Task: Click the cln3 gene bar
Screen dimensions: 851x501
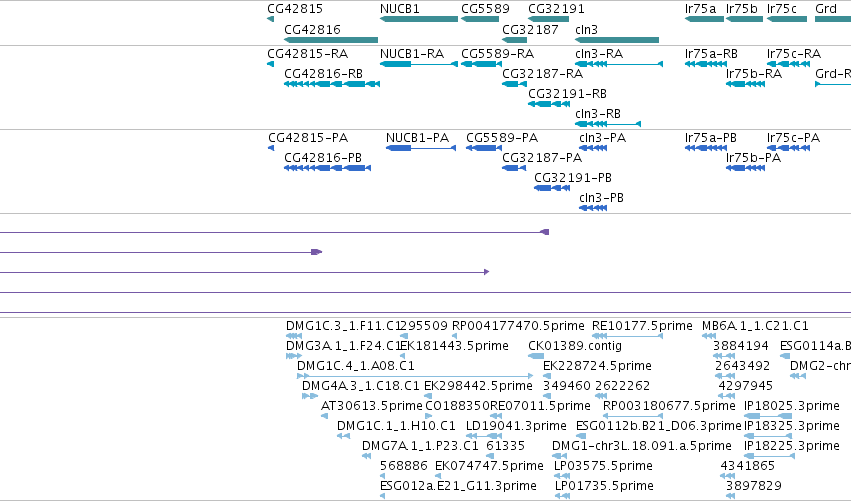Action: coord(617,40)
